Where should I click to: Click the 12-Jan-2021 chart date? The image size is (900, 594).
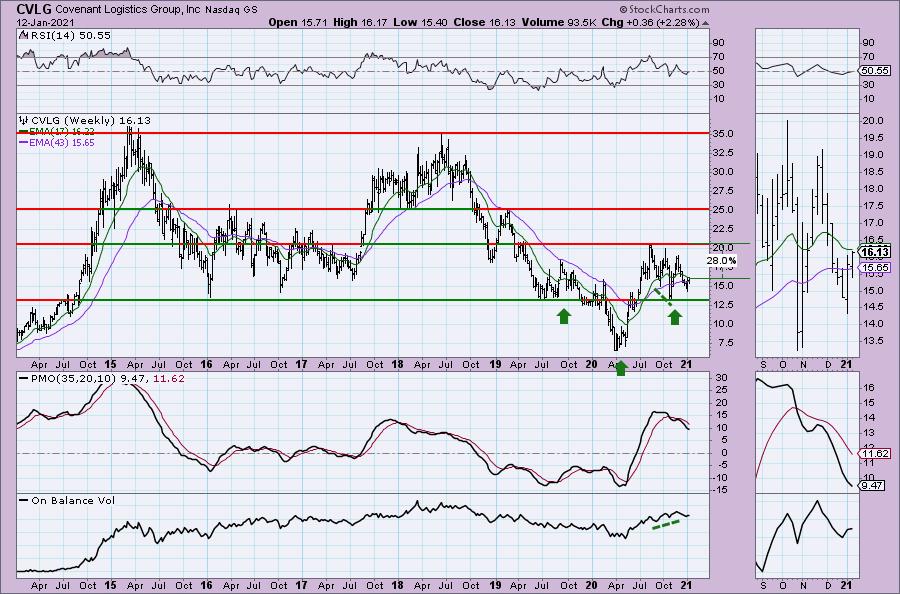pyautogui.click(x=44, y=23)
